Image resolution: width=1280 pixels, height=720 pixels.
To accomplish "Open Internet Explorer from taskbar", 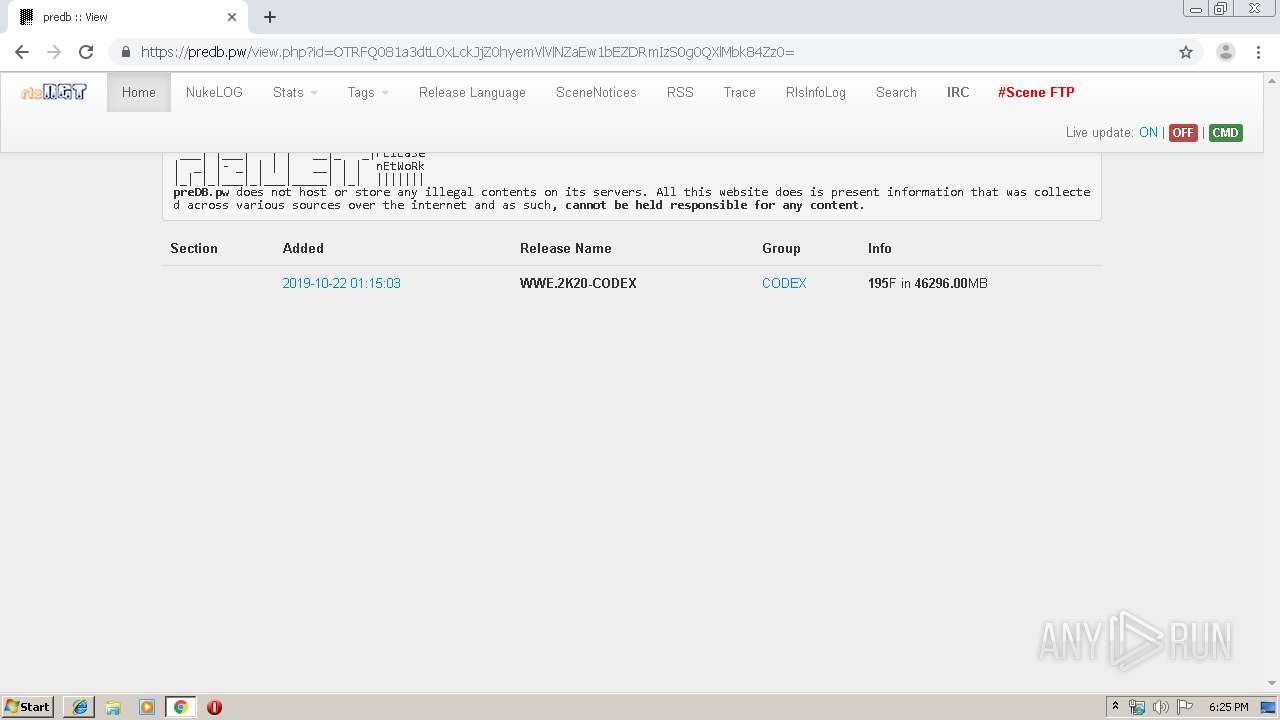I will coord(80,707).
